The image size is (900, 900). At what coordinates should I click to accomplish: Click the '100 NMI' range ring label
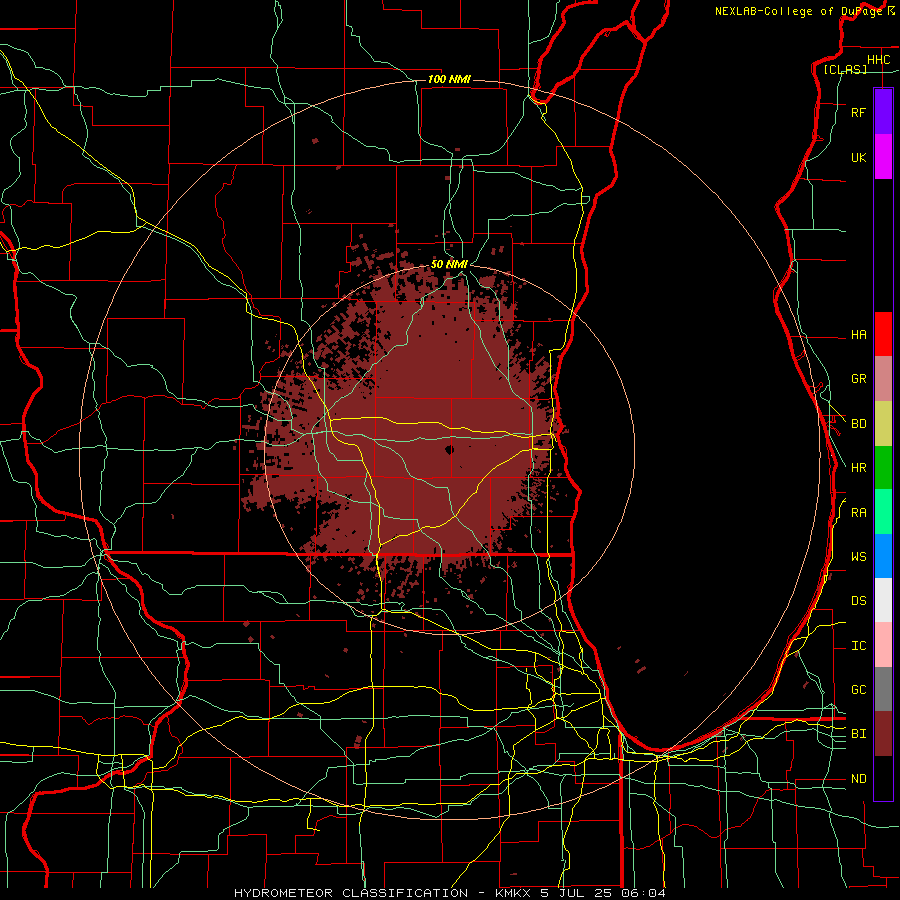click(x=449, y=79)
